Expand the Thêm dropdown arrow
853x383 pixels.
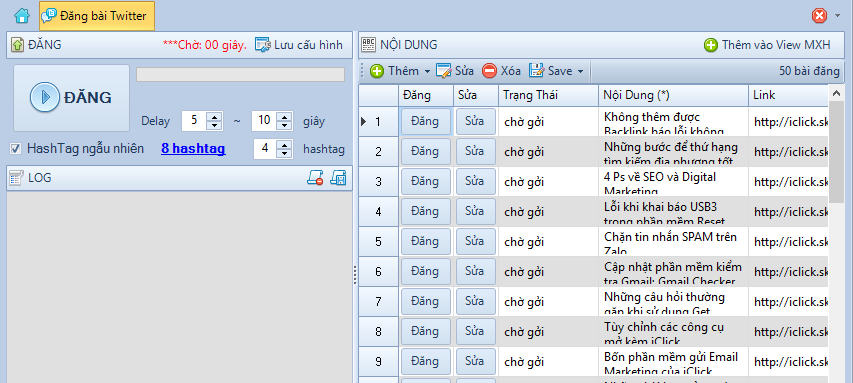click(x=428, y=71)
